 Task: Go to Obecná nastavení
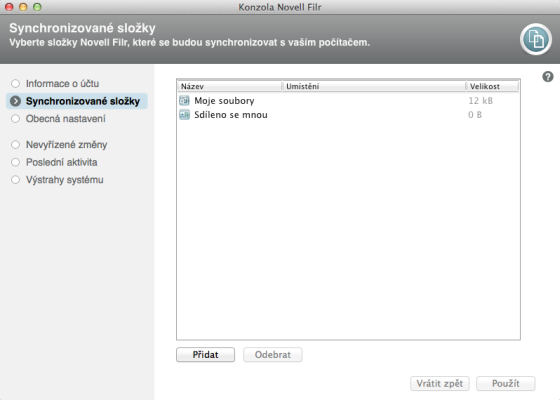coord(66,119)
